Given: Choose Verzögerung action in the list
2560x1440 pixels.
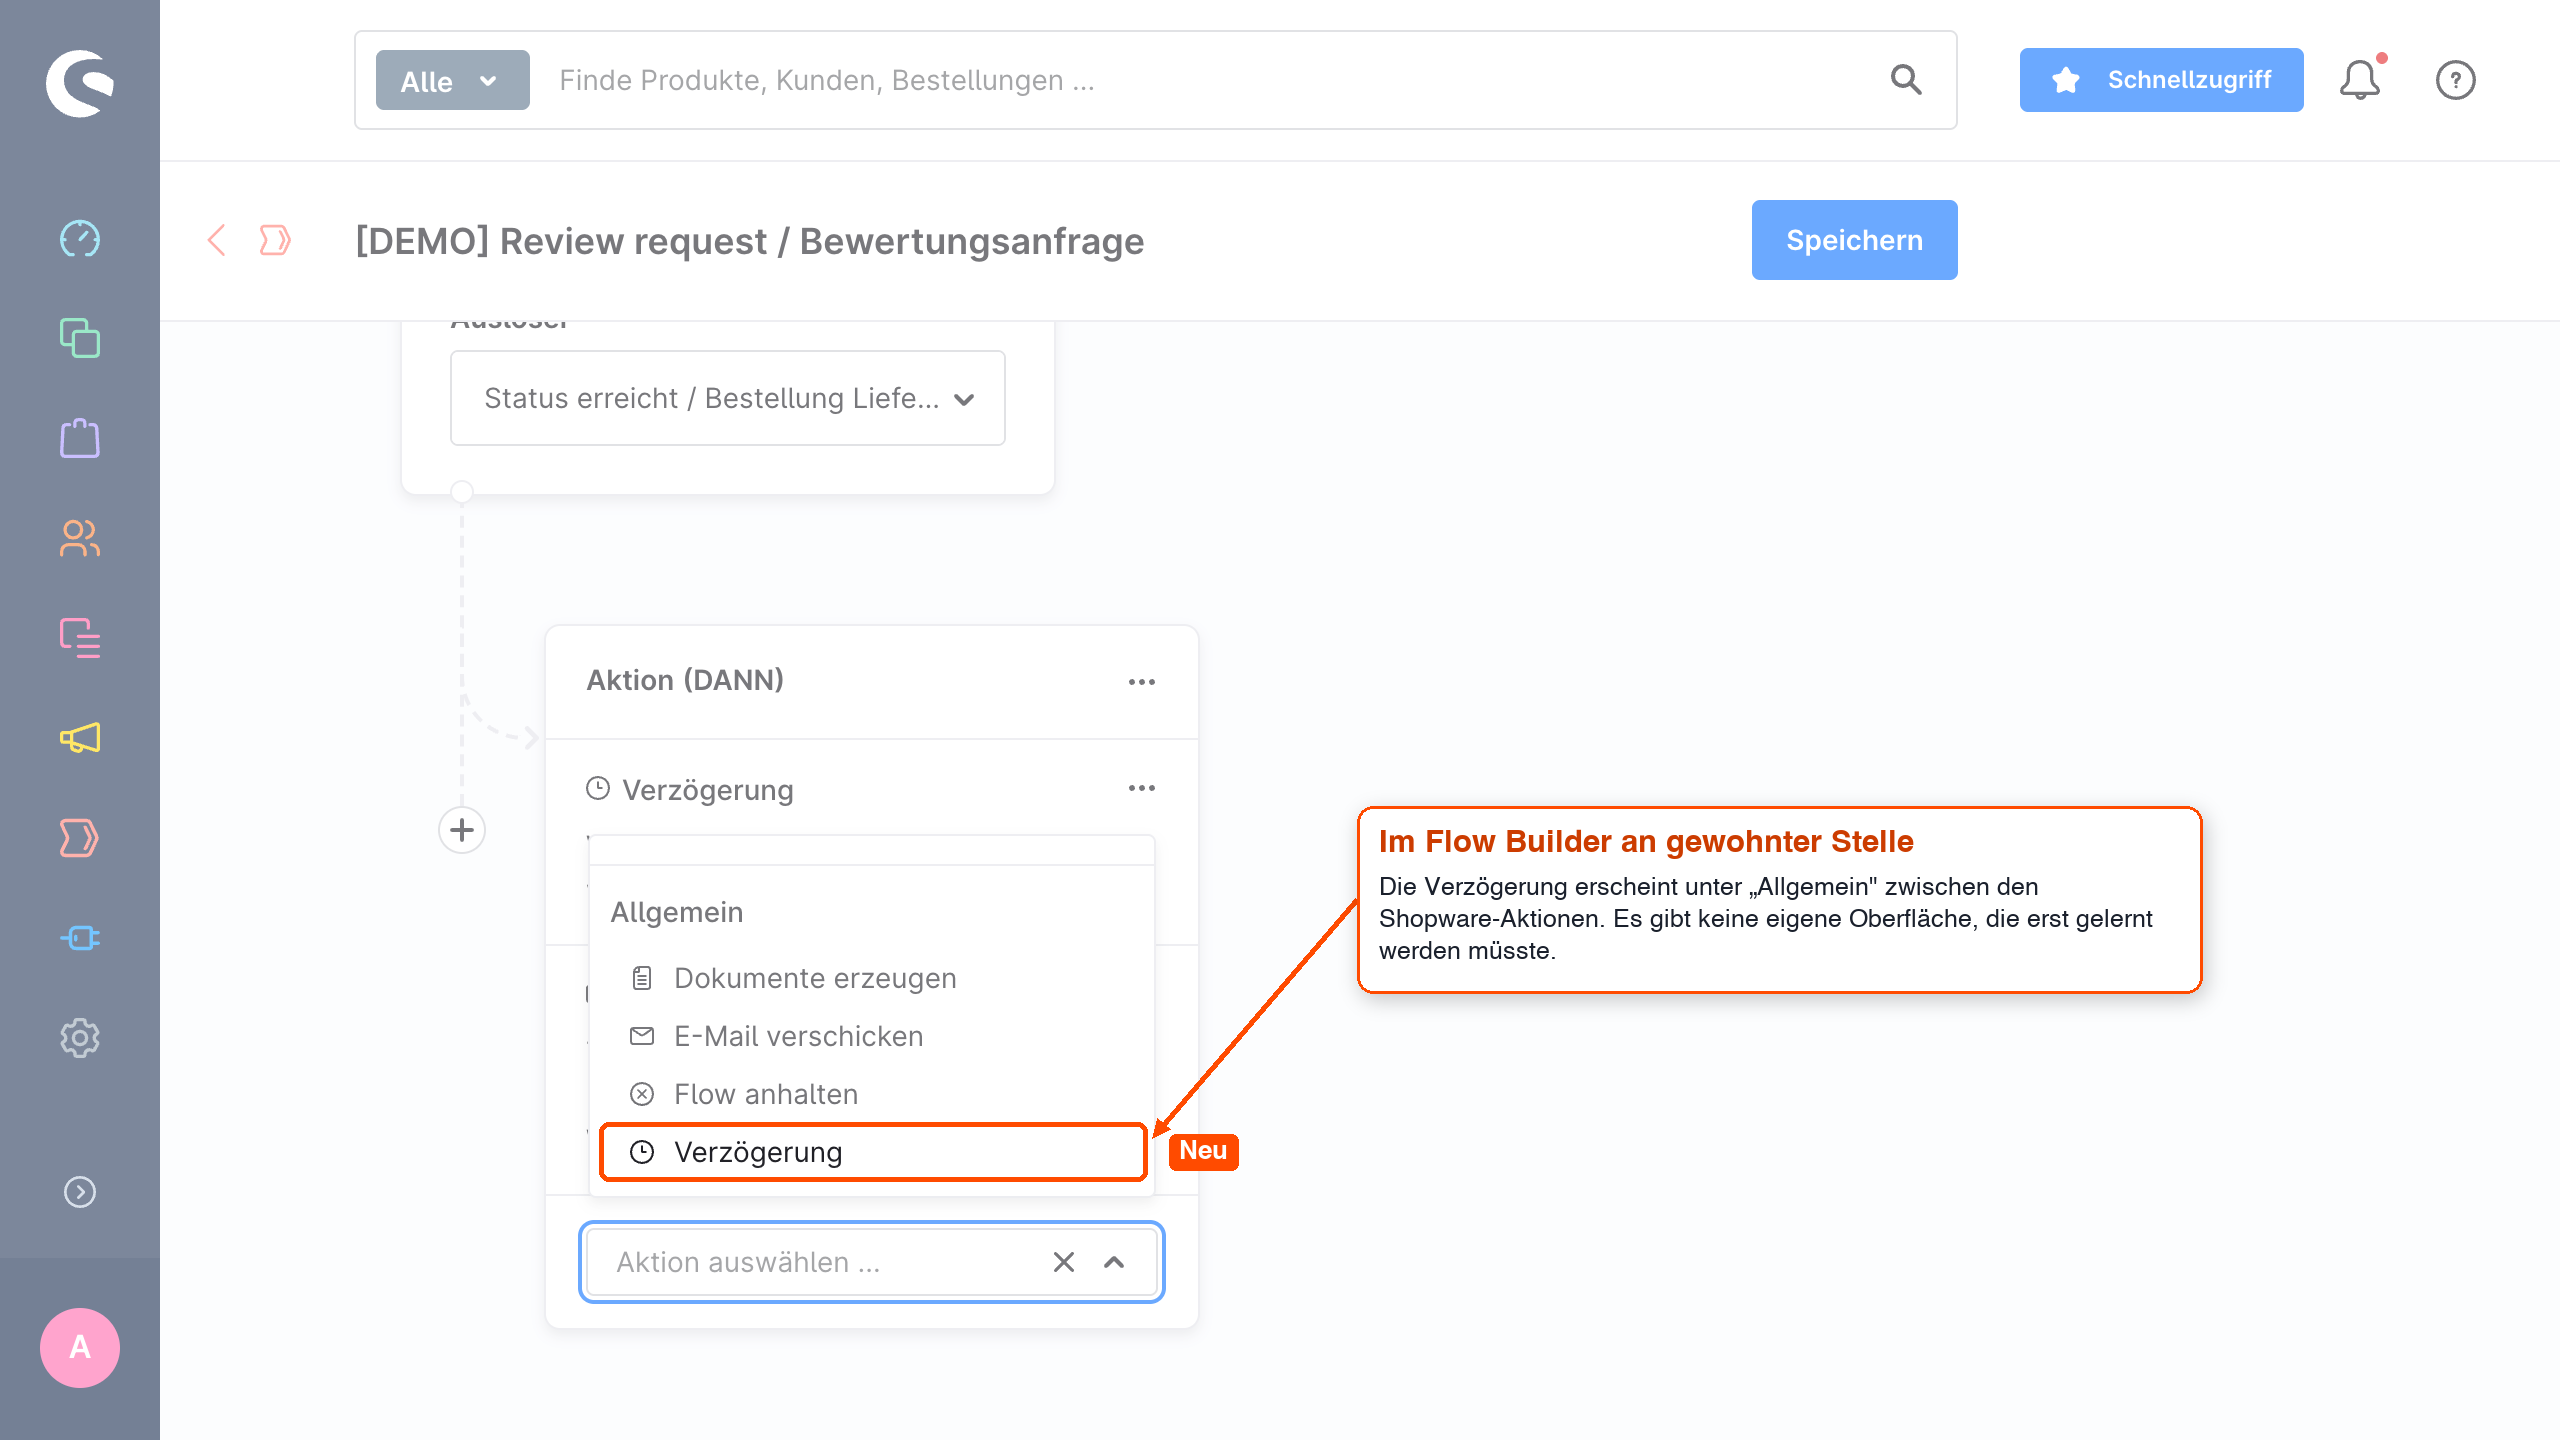Looking at the screenshot, I should pos(872,1152).
